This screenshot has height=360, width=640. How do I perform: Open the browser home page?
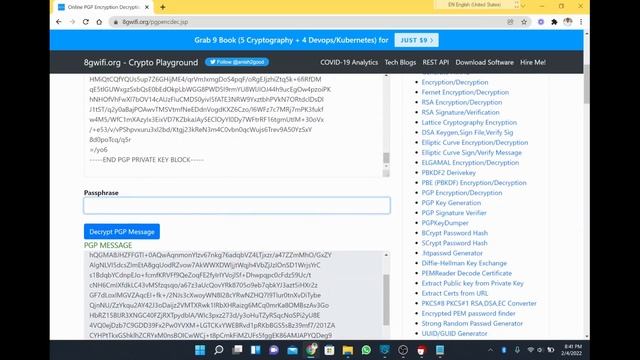[99, 22]
